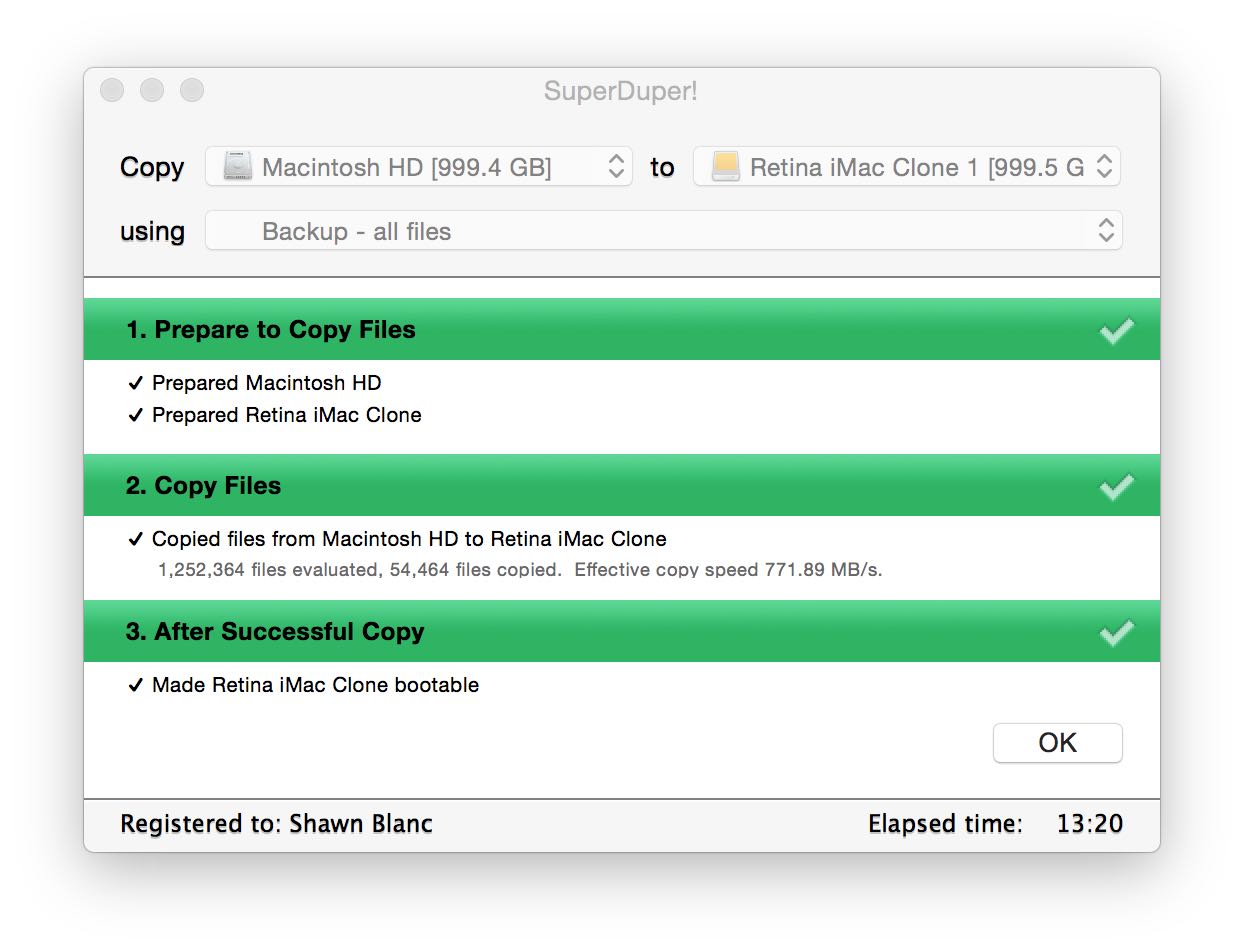Click the SuperDuper! window title

click(621, 91)
